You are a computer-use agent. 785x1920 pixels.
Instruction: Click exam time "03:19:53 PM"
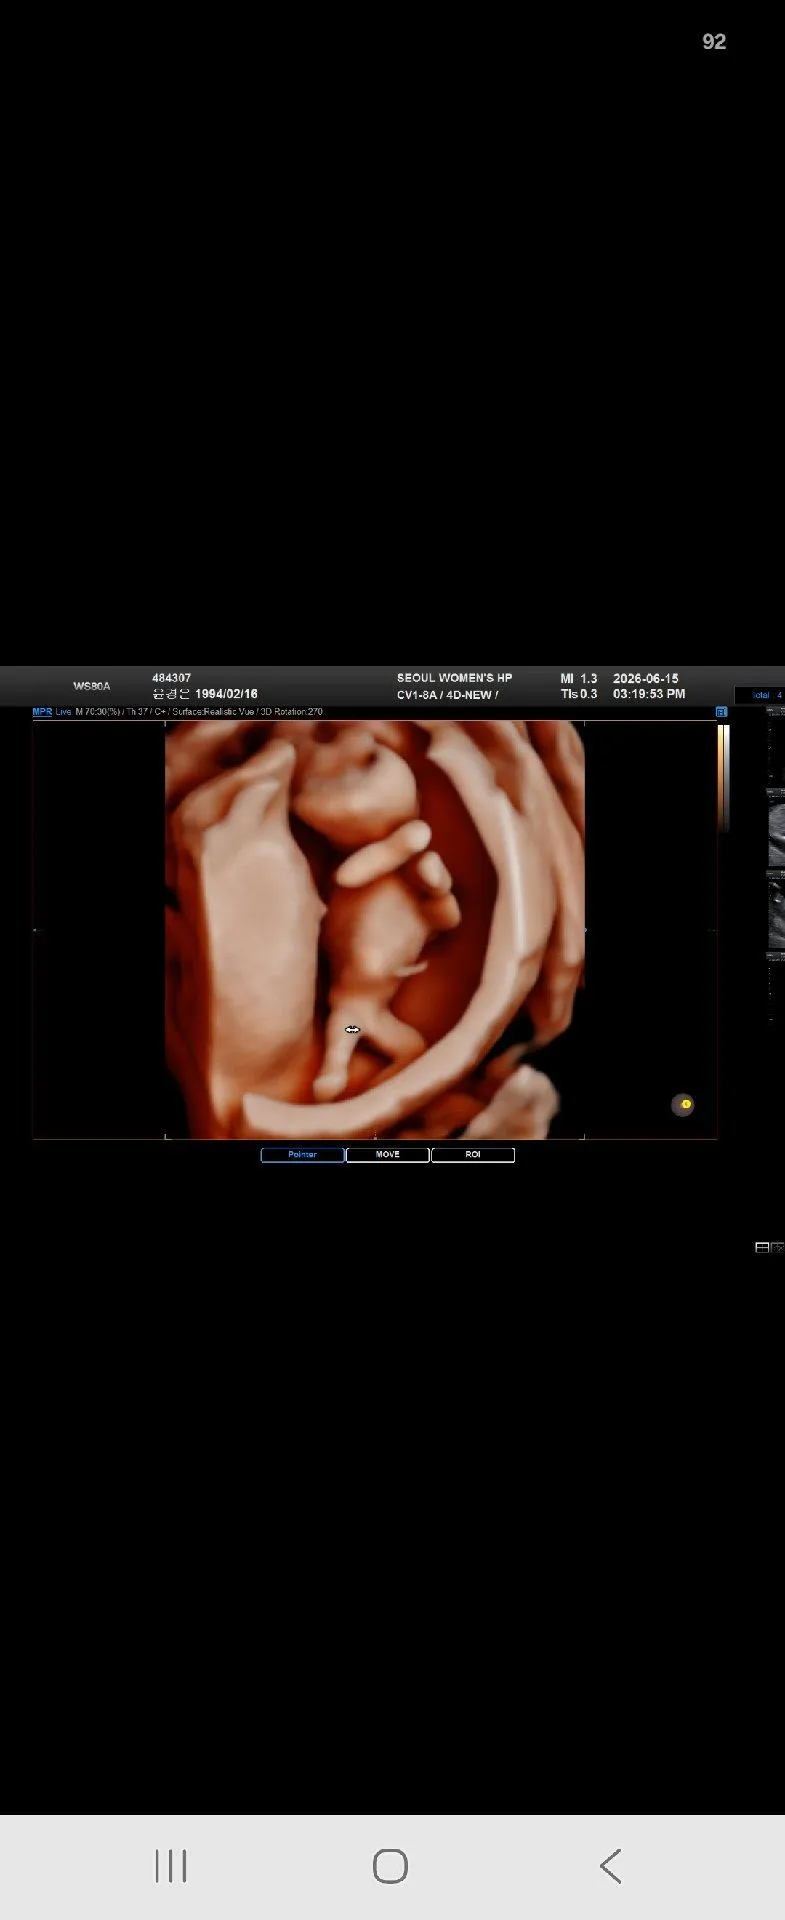(649, 694)
